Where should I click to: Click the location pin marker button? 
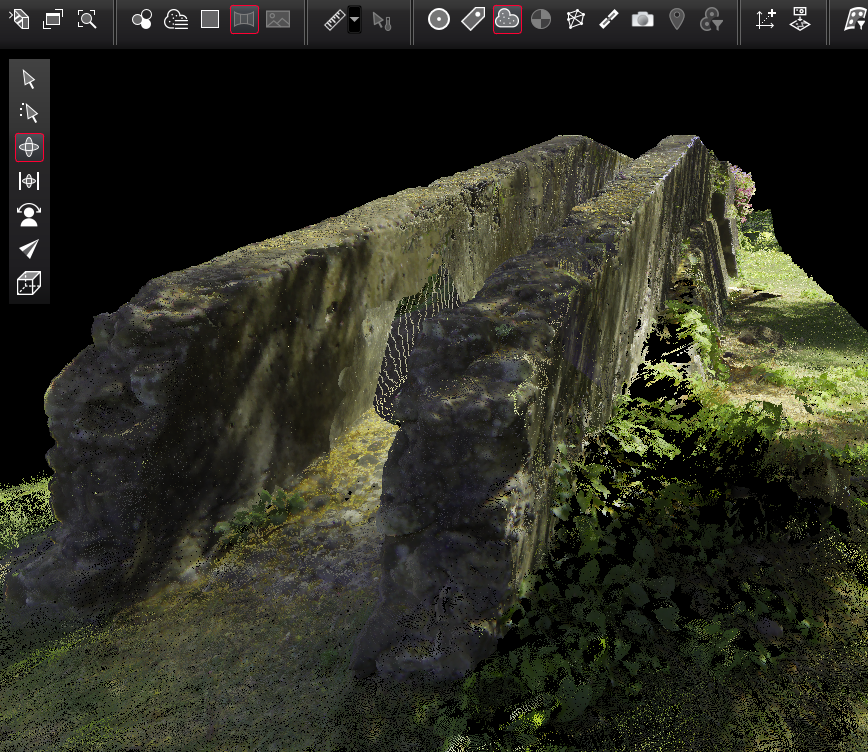(677, 20)
